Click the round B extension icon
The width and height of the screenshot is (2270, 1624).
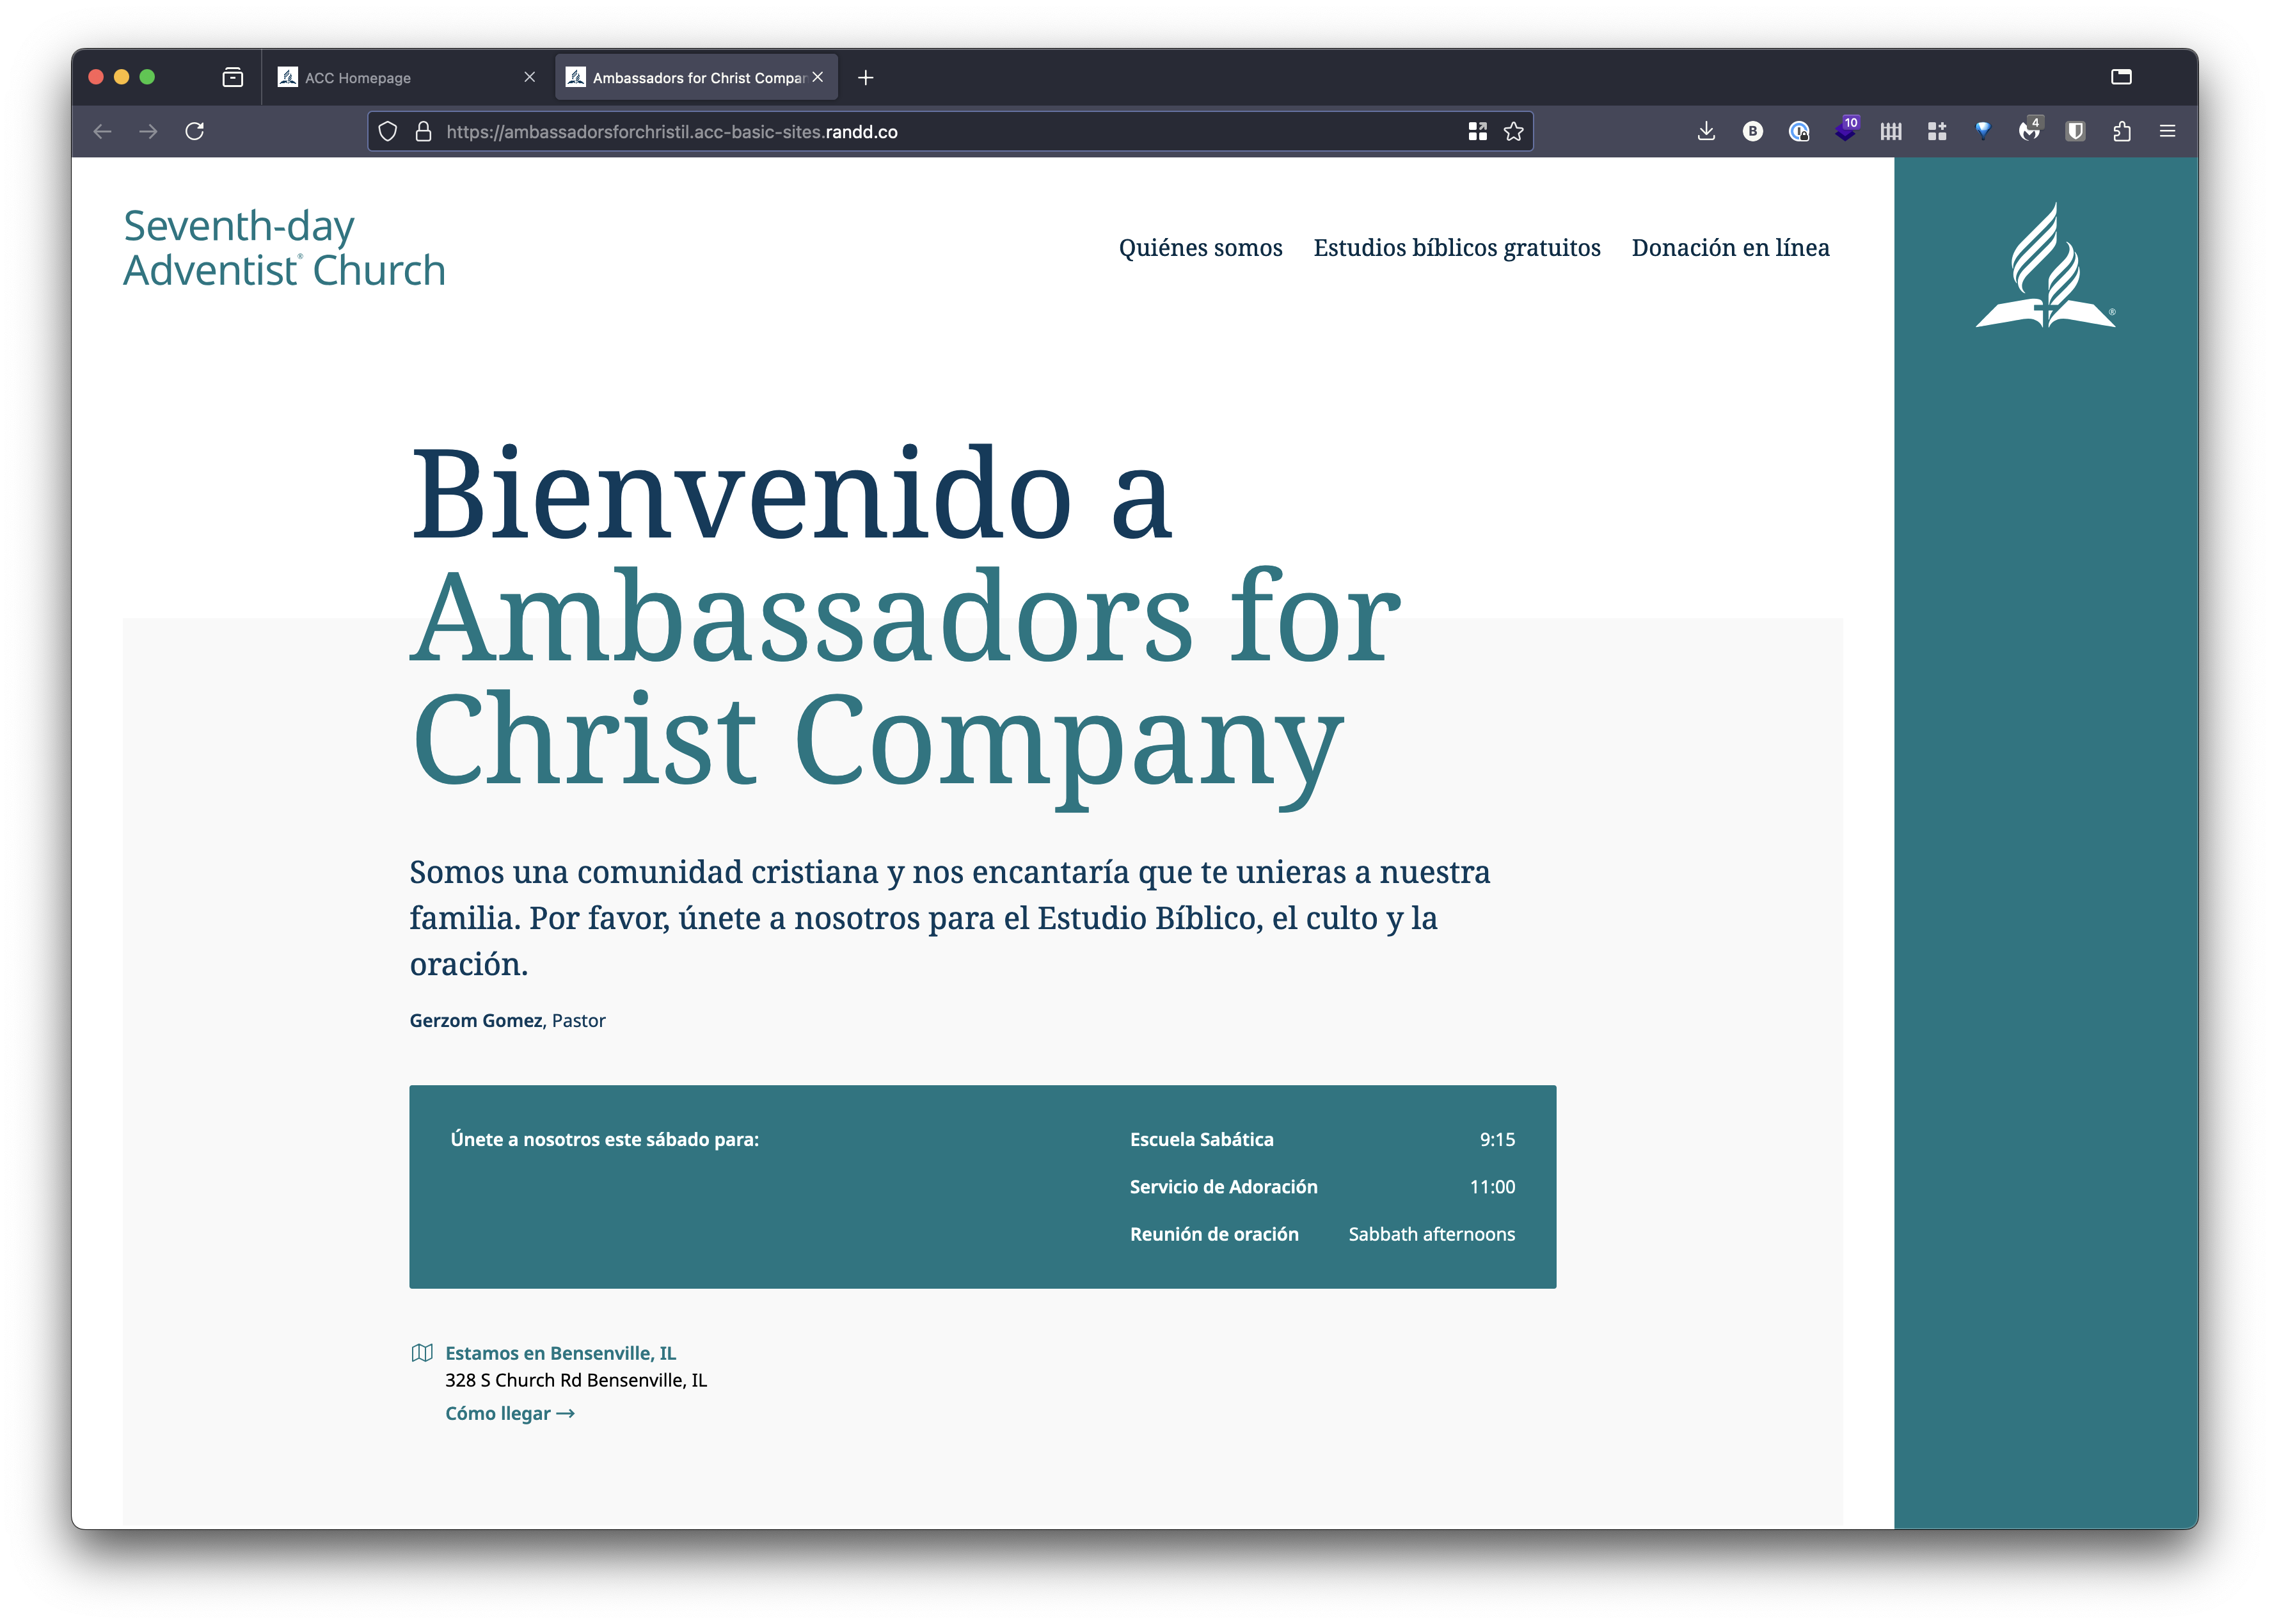[x=1753, y=131]
